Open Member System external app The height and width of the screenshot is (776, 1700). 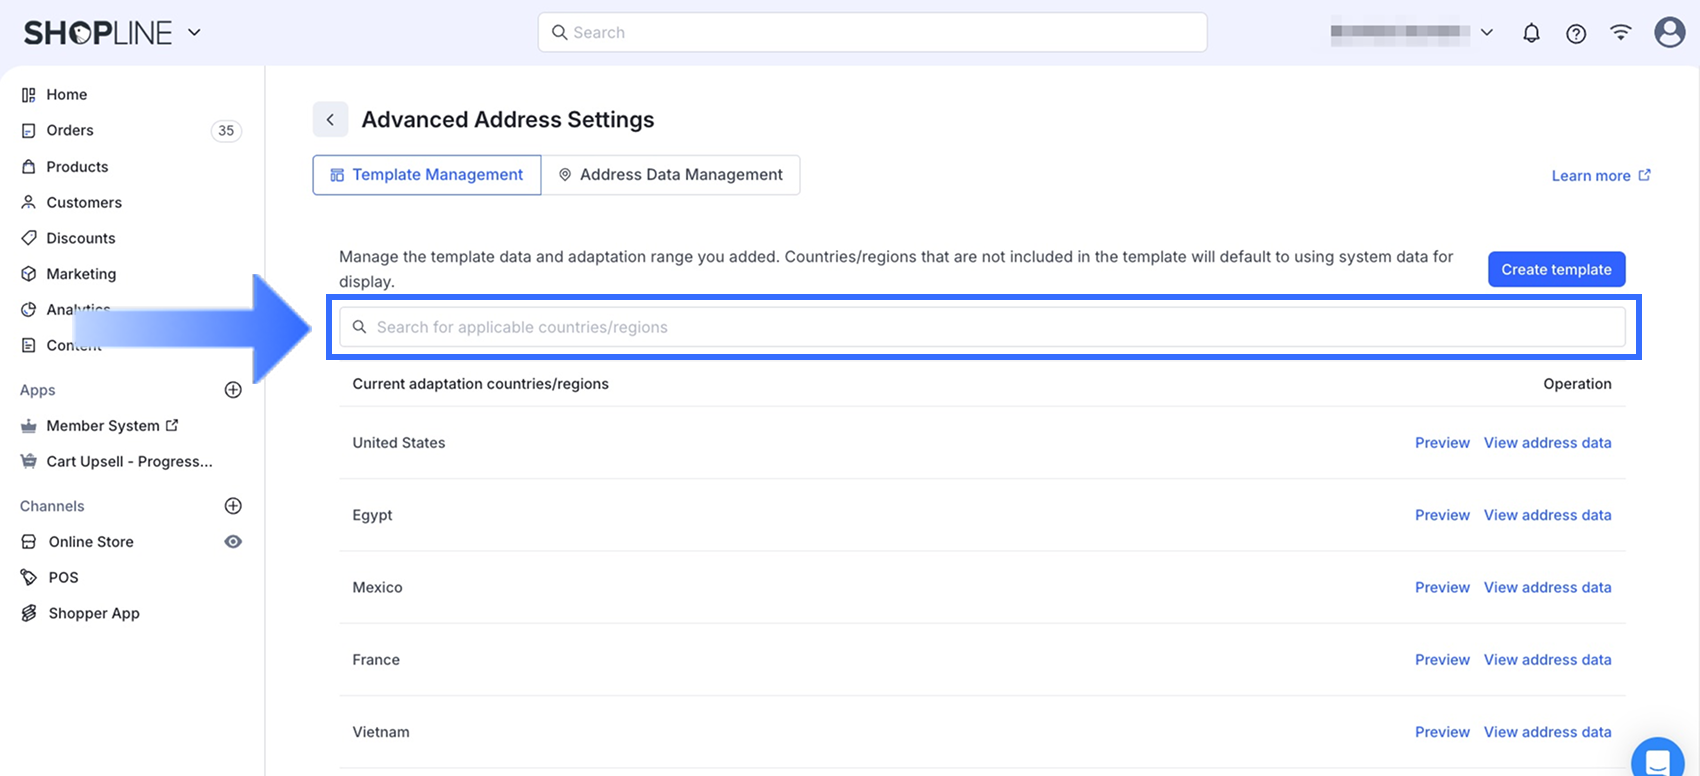[103, 426]
